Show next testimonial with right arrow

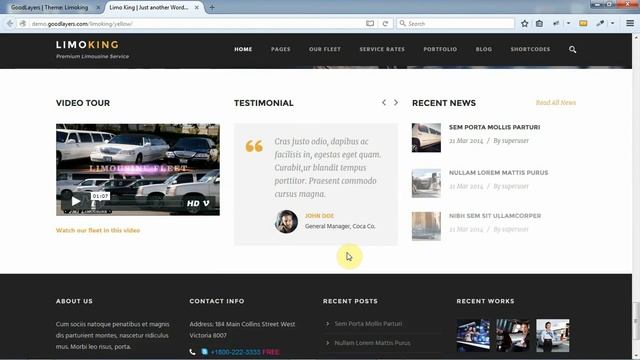click(396, 102)
